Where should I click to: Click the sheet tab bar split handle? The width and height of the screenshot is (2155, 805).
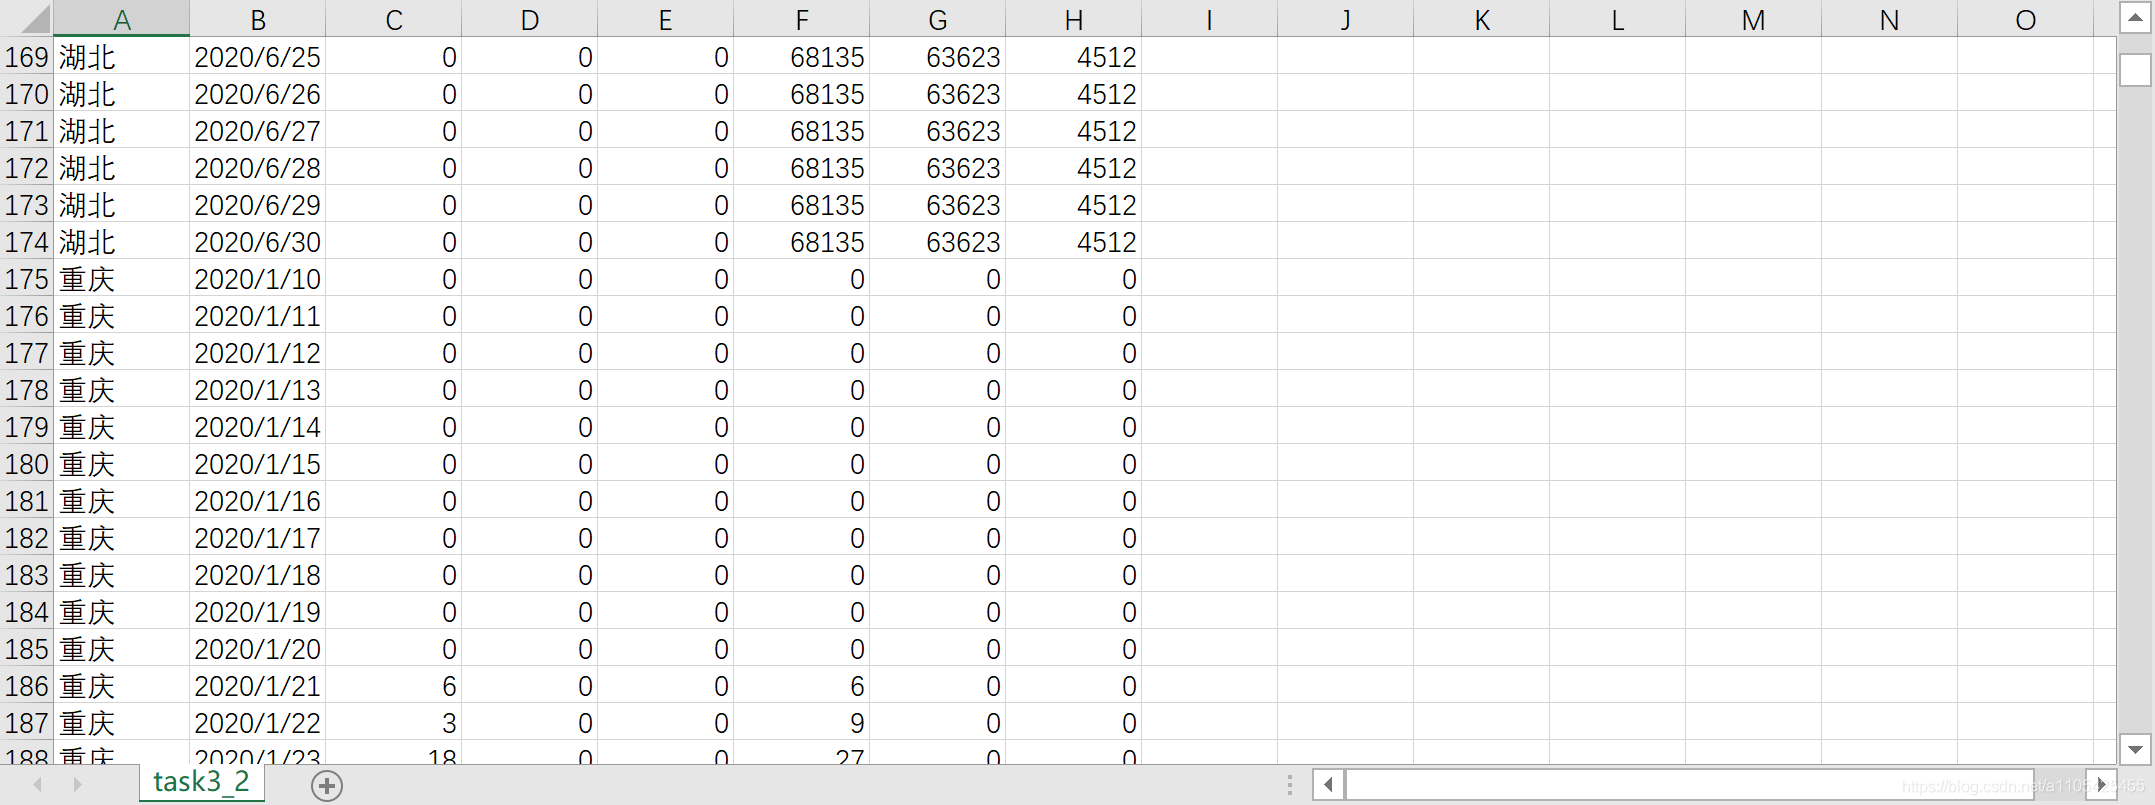point(1290,785)
